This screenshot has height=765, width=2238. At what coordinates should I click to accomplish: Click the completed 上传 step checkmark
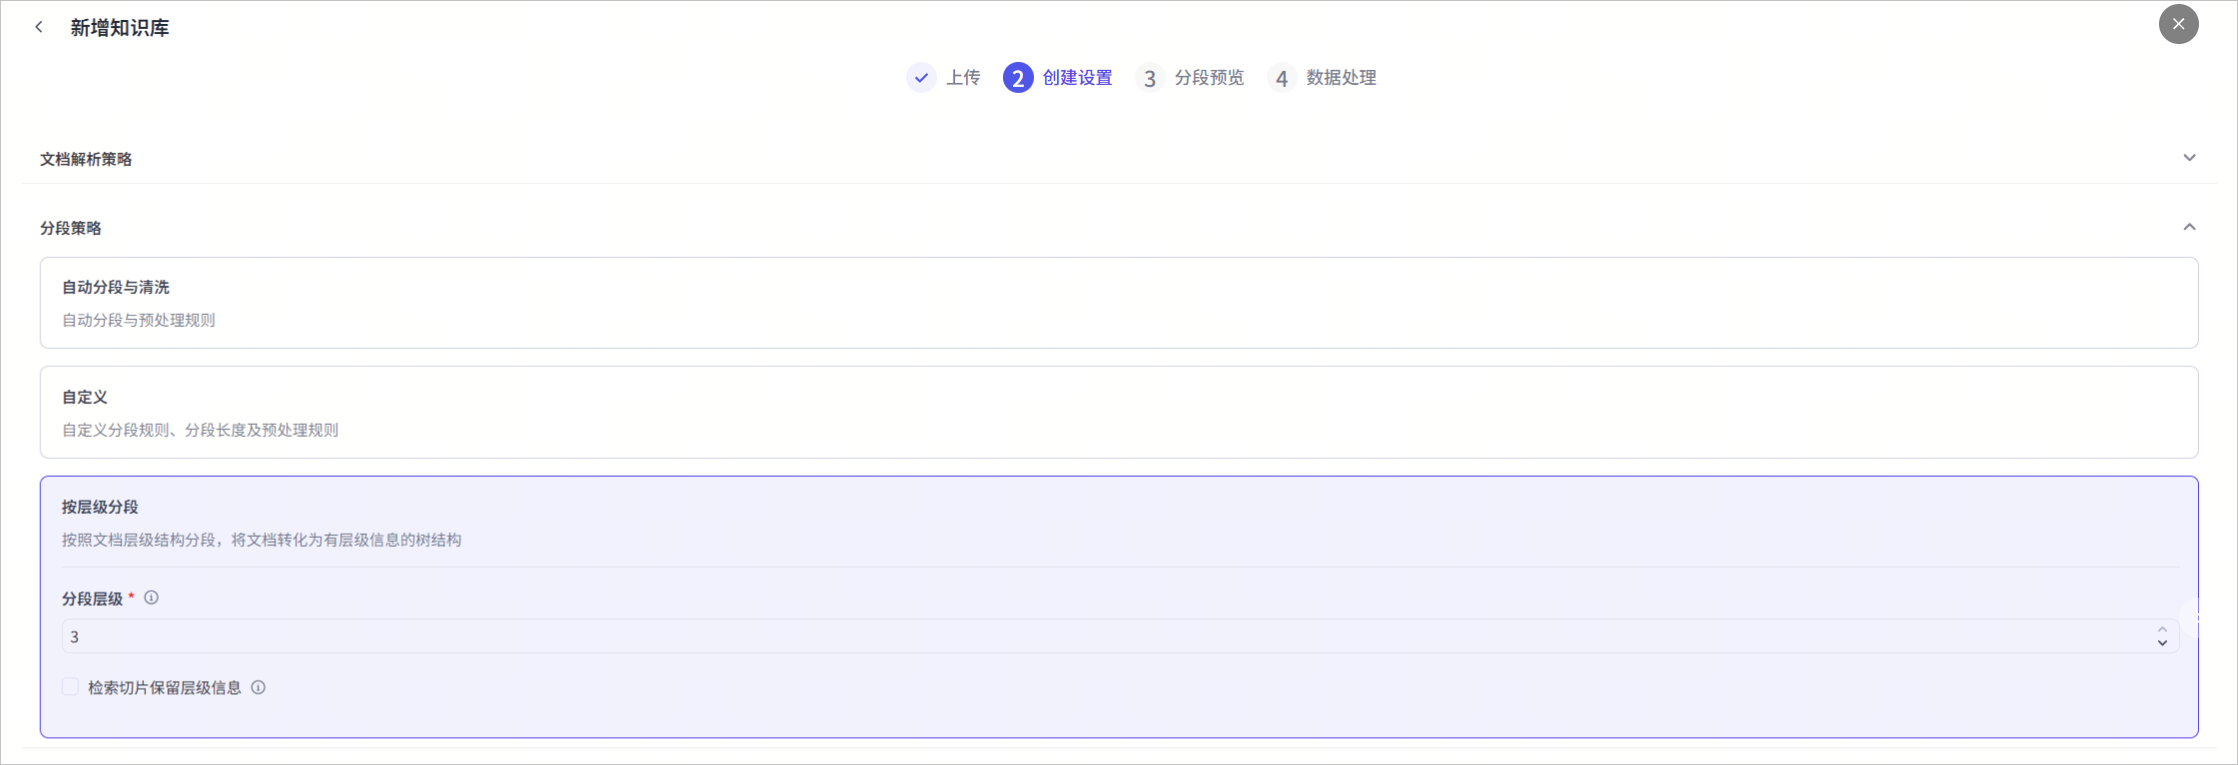921,77
